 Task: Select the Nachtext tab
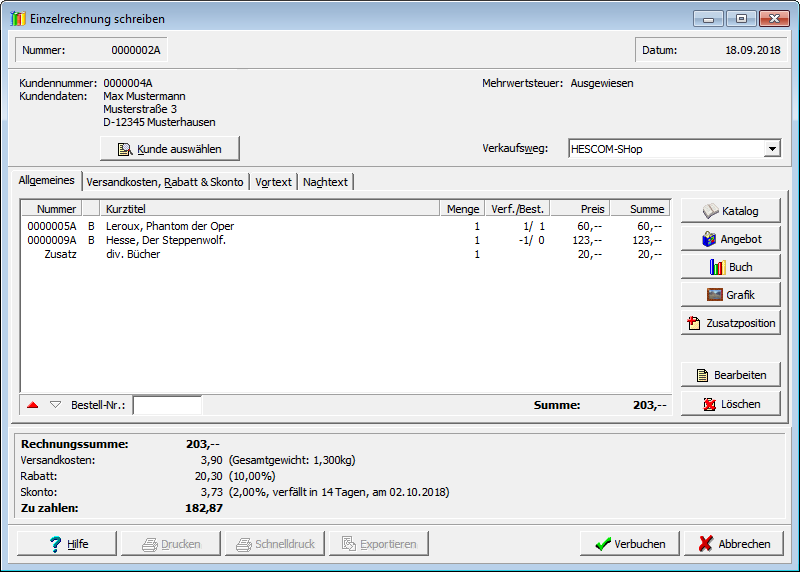point(326,182)
